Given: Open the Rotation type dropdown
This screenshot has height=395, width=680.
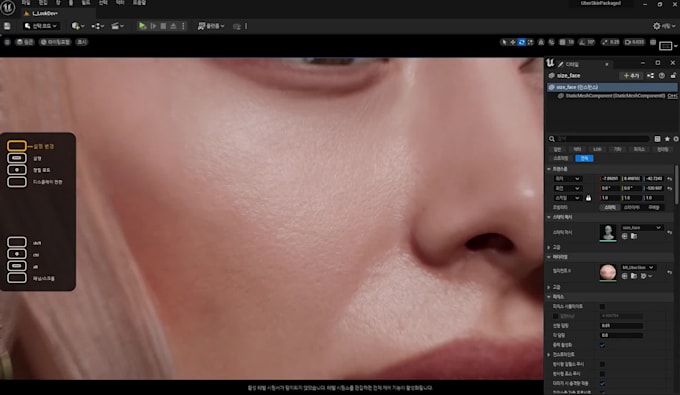Looking at the screenshot, I should (567, 188).
